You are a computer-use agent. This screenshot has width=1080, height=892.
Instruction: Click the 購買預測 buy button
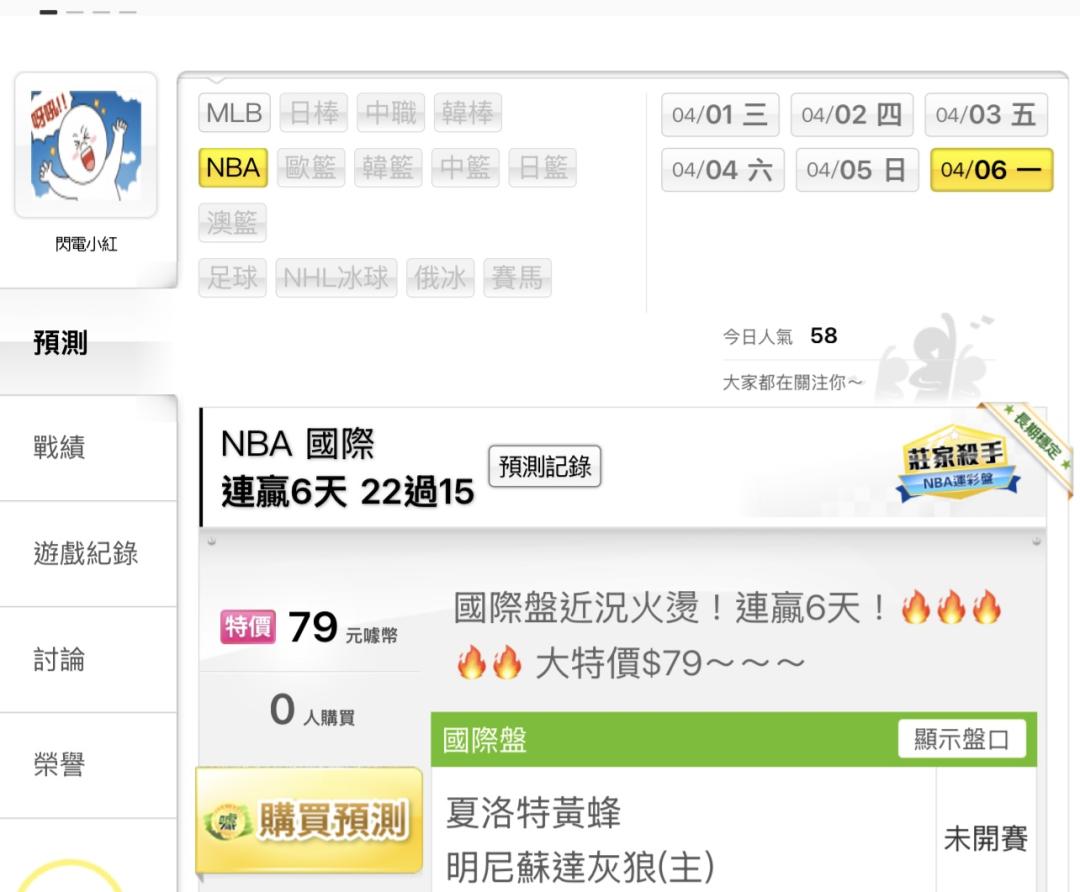pos(309,820)
